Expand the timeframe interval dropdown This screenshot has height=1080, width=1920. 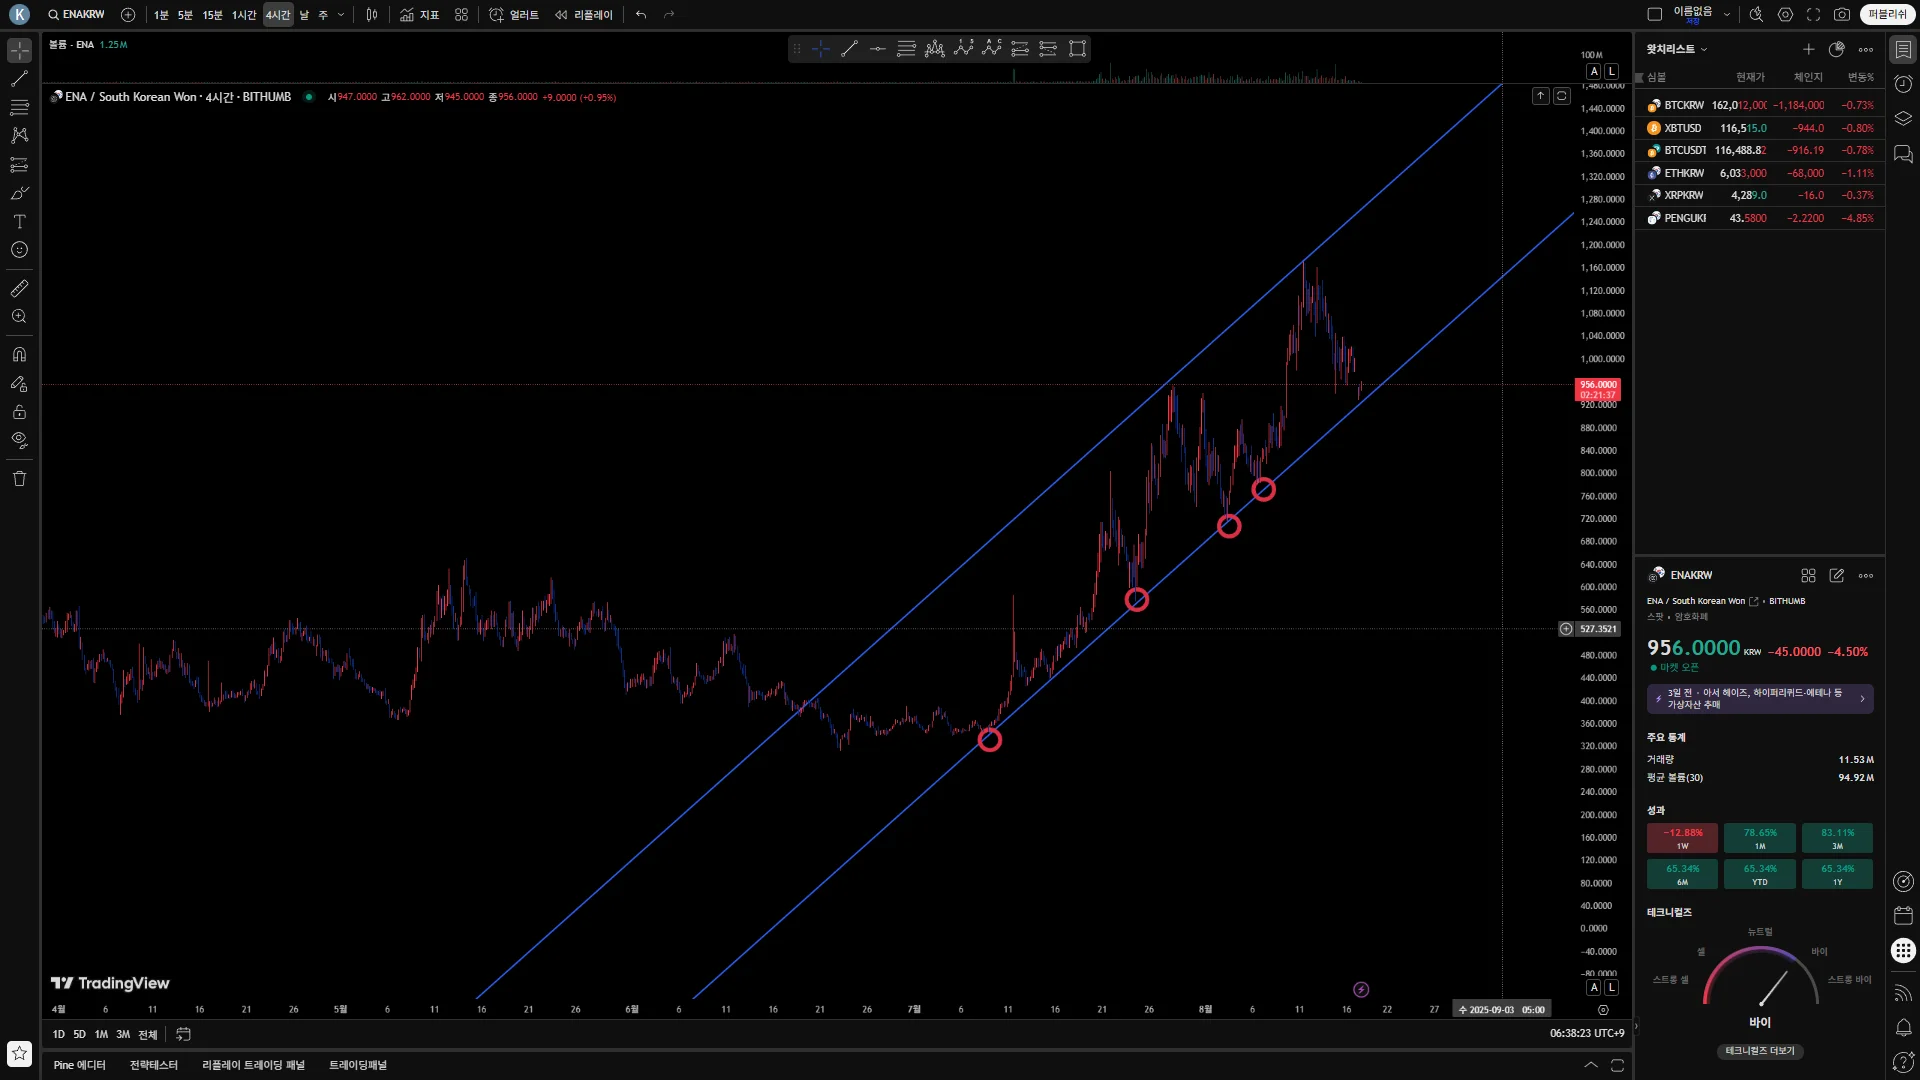point(341,15)
